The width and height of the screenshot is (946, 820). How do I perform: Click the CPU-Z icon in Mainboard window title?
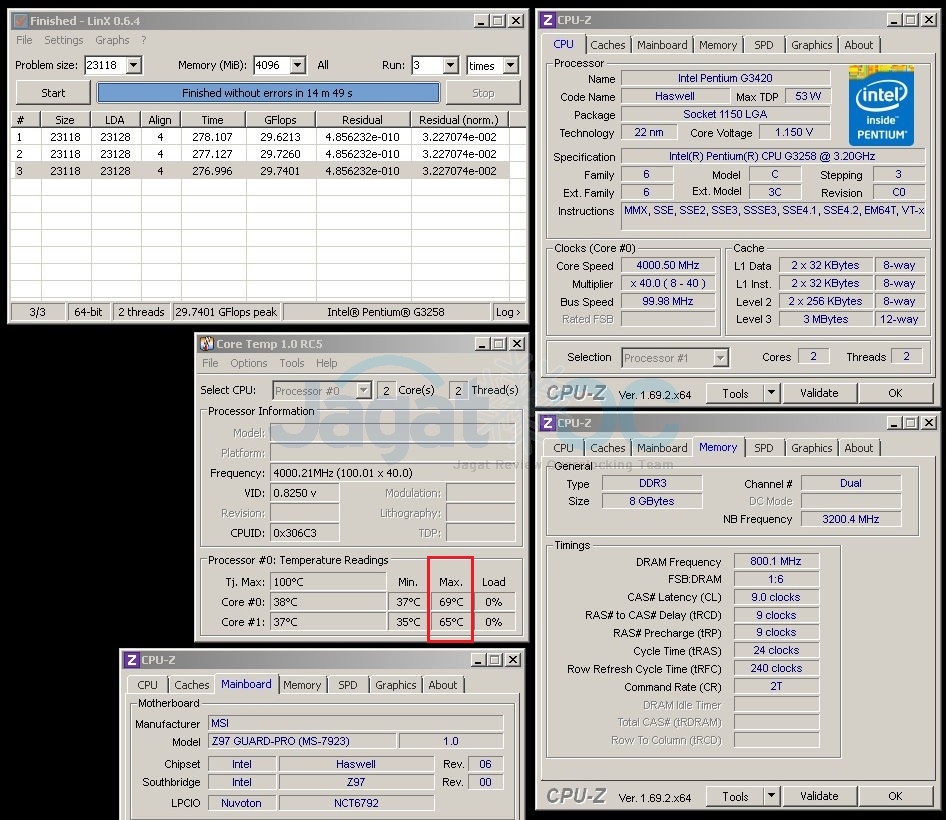coord(131,660)
